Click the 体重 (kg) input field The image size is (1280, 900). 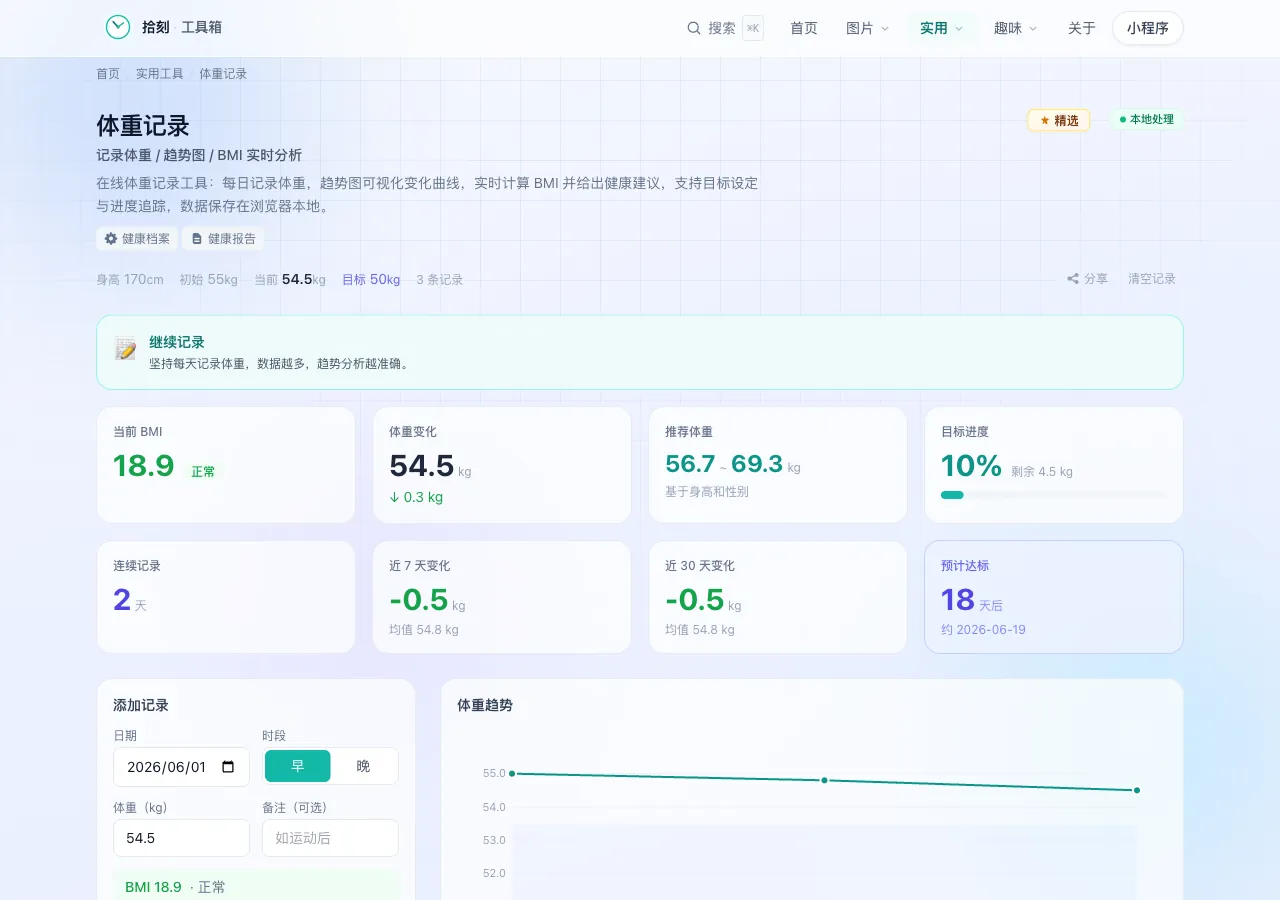point(182,838)
